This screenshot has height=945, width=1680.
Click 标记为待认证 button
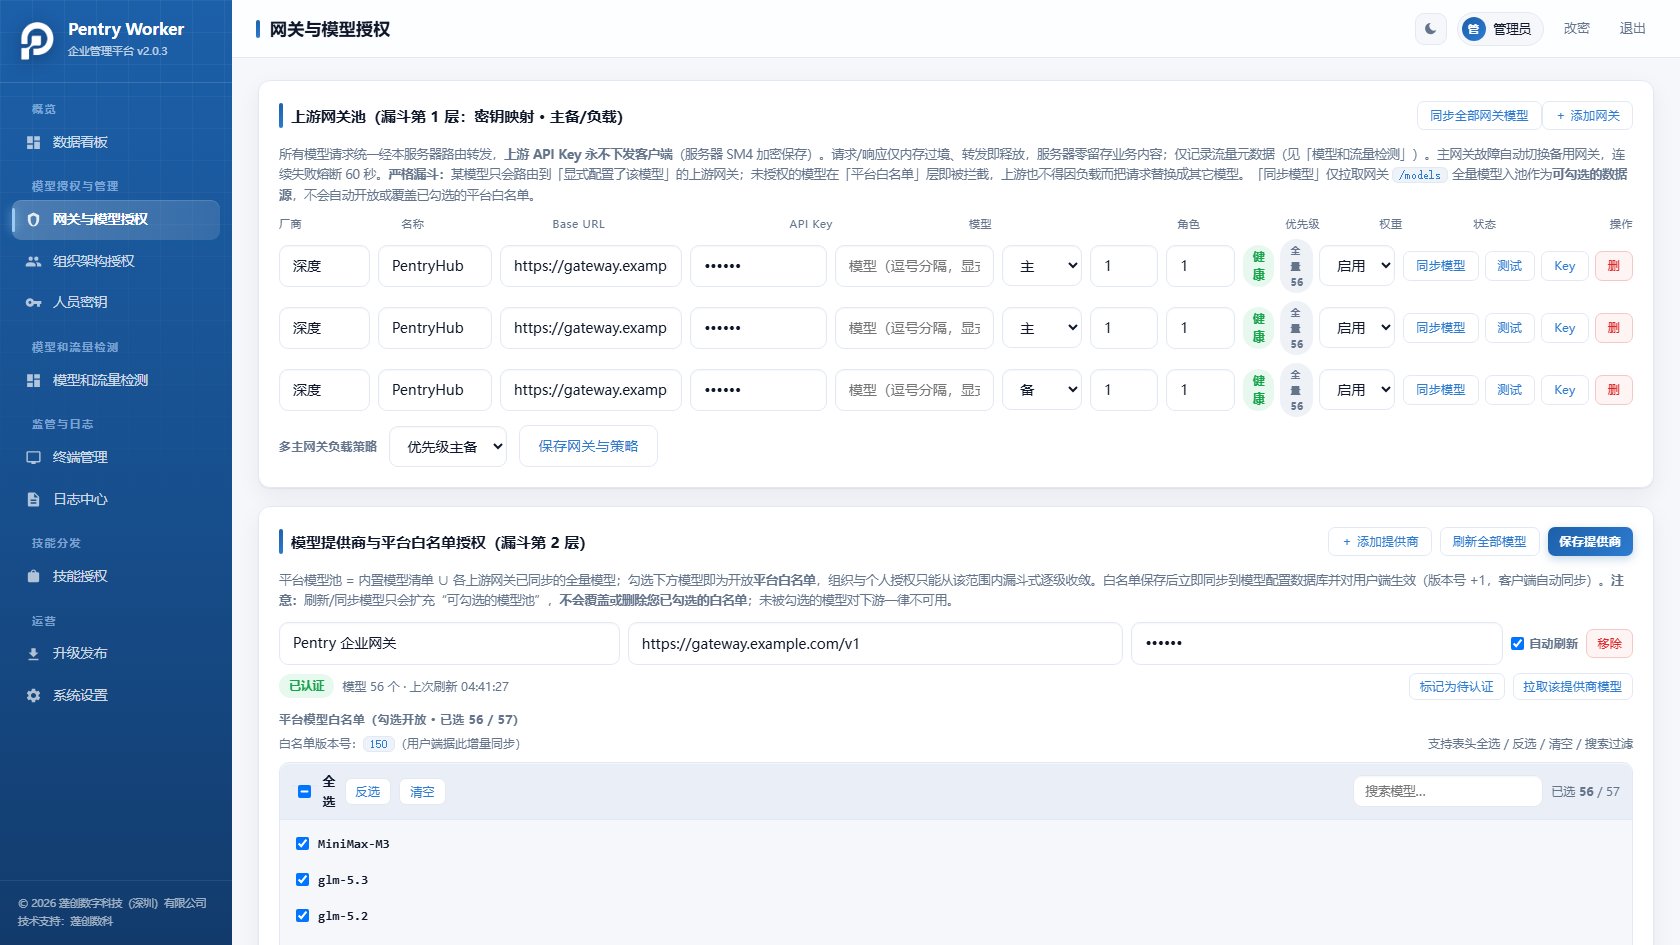click(1456, 687)
